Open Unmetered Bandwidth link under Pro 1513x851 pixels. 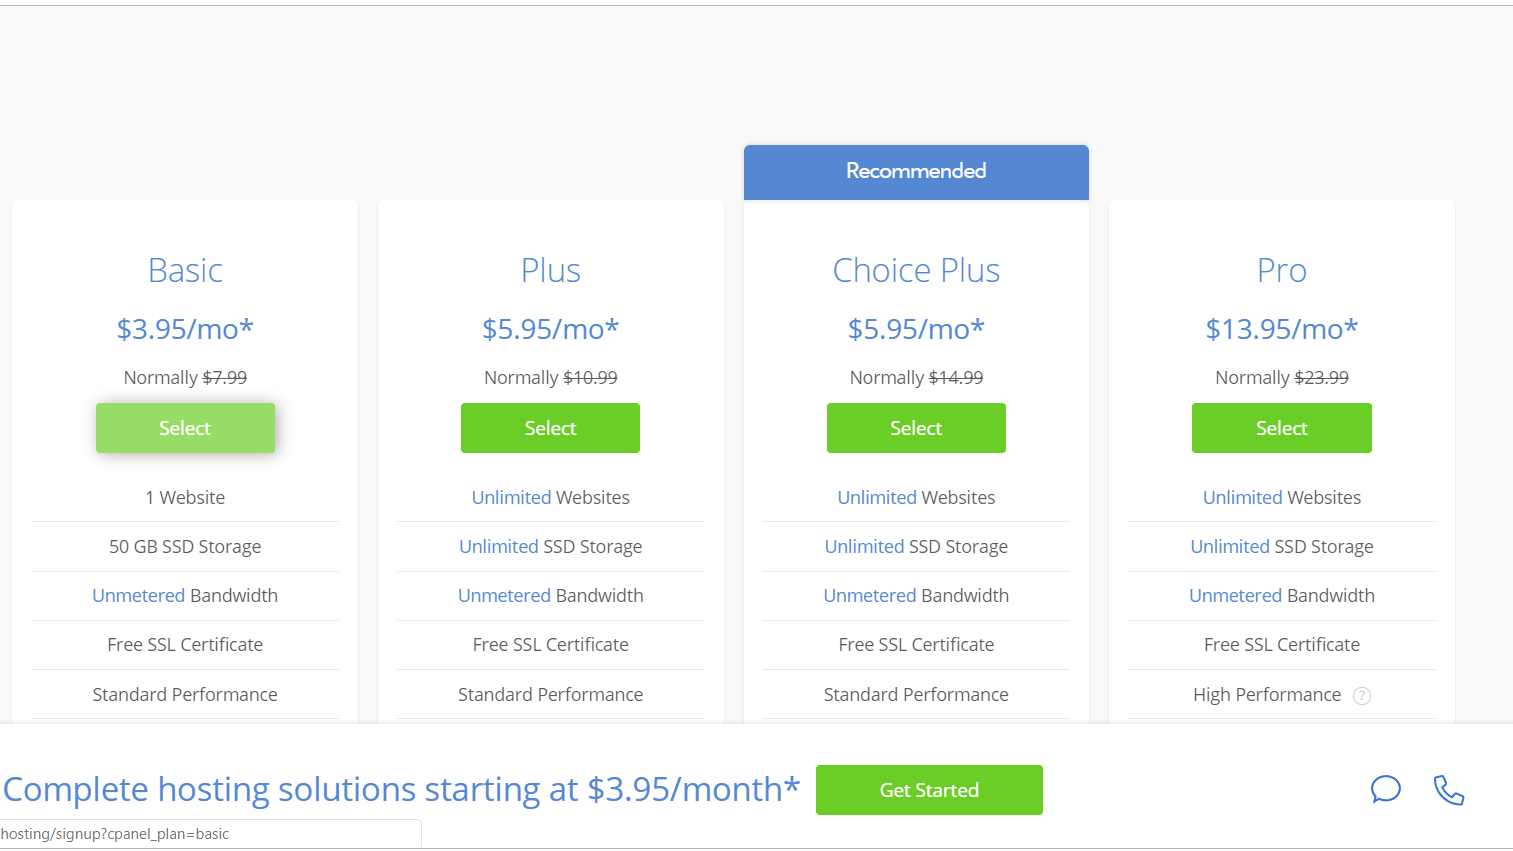(x=1235, y=595)
